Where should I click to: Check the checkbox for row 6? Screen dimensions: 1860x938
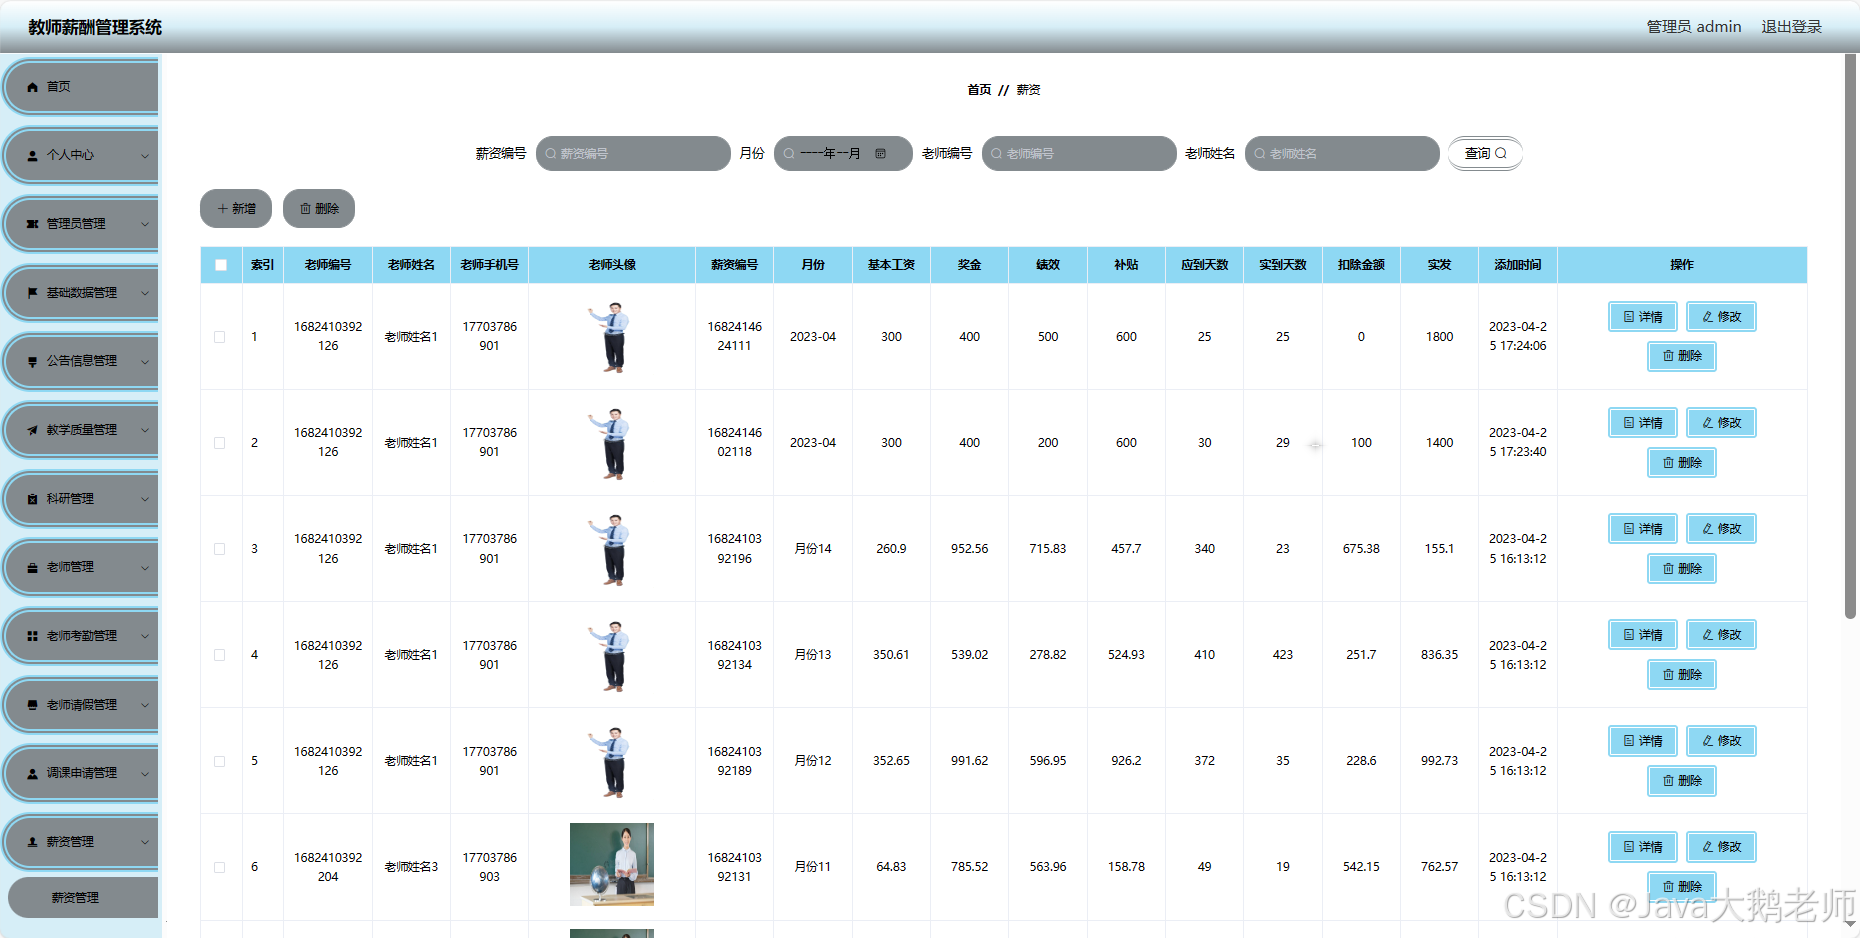tap(219, 867)
